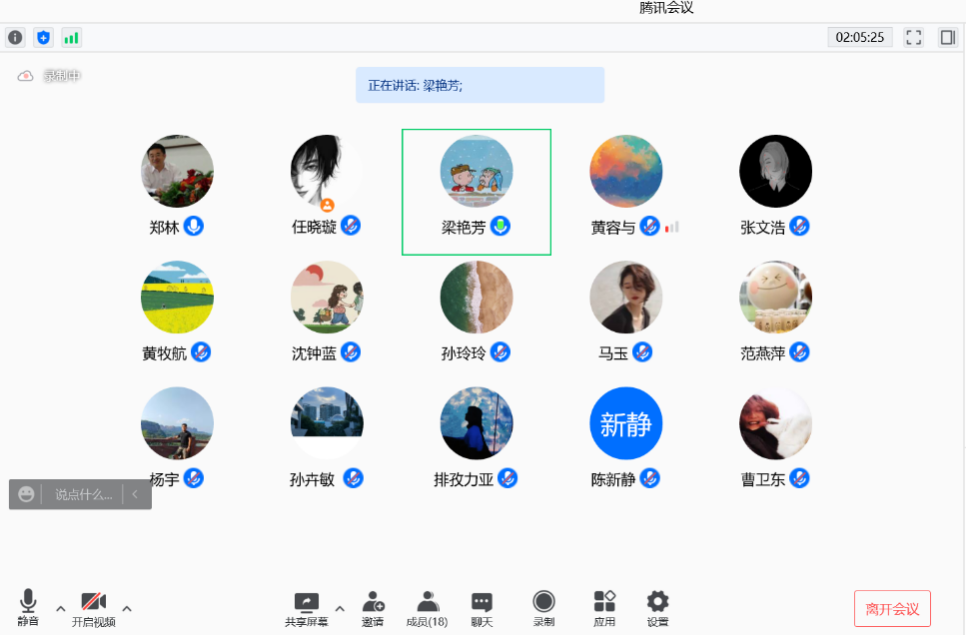This screenshot has height=635, width=966.
Task: Open the Members (成员 18) panel
Action: click(427, 607)
